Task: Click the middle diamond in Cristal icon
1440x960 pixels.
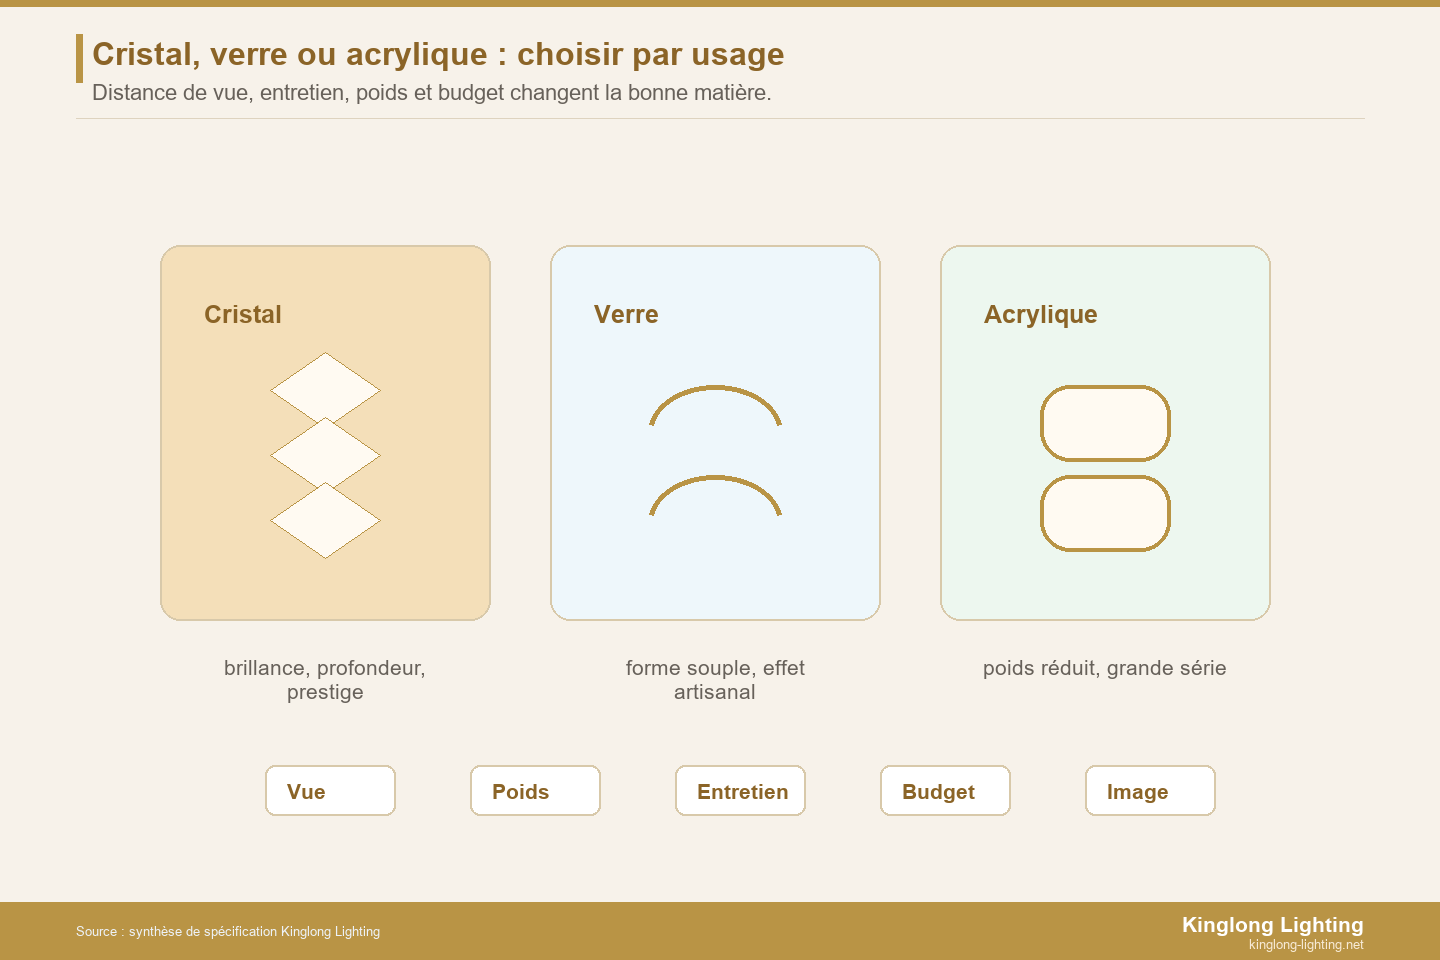Action: pyautogui.click(x=325, y=455)
